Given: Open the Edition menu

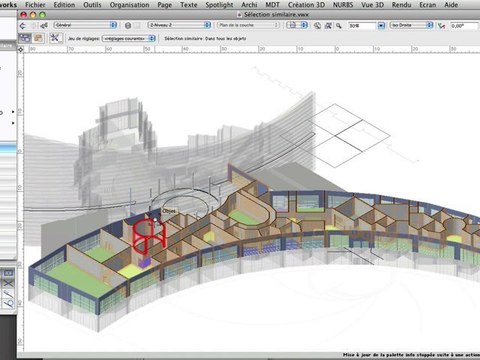Looking at the screenshot, I should [64, 5].
